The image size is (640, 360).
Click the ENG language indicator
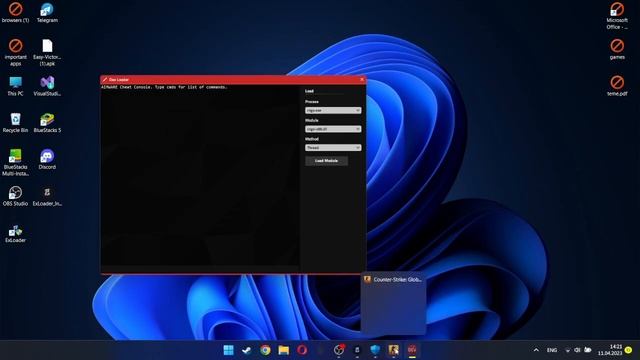point(552,350)
